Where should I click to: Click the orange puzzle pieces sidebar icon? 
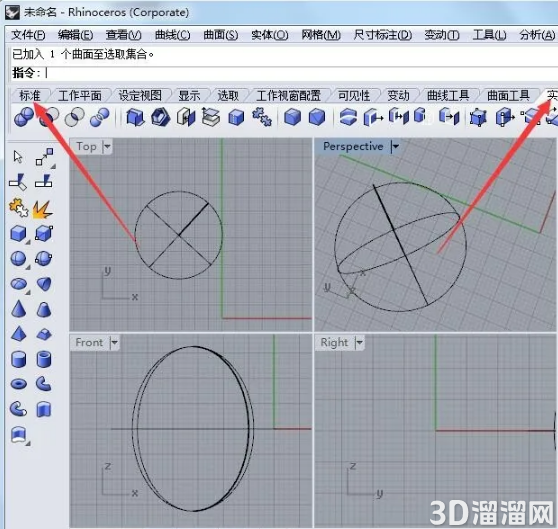pyautogui.click(x=18, y=208)
